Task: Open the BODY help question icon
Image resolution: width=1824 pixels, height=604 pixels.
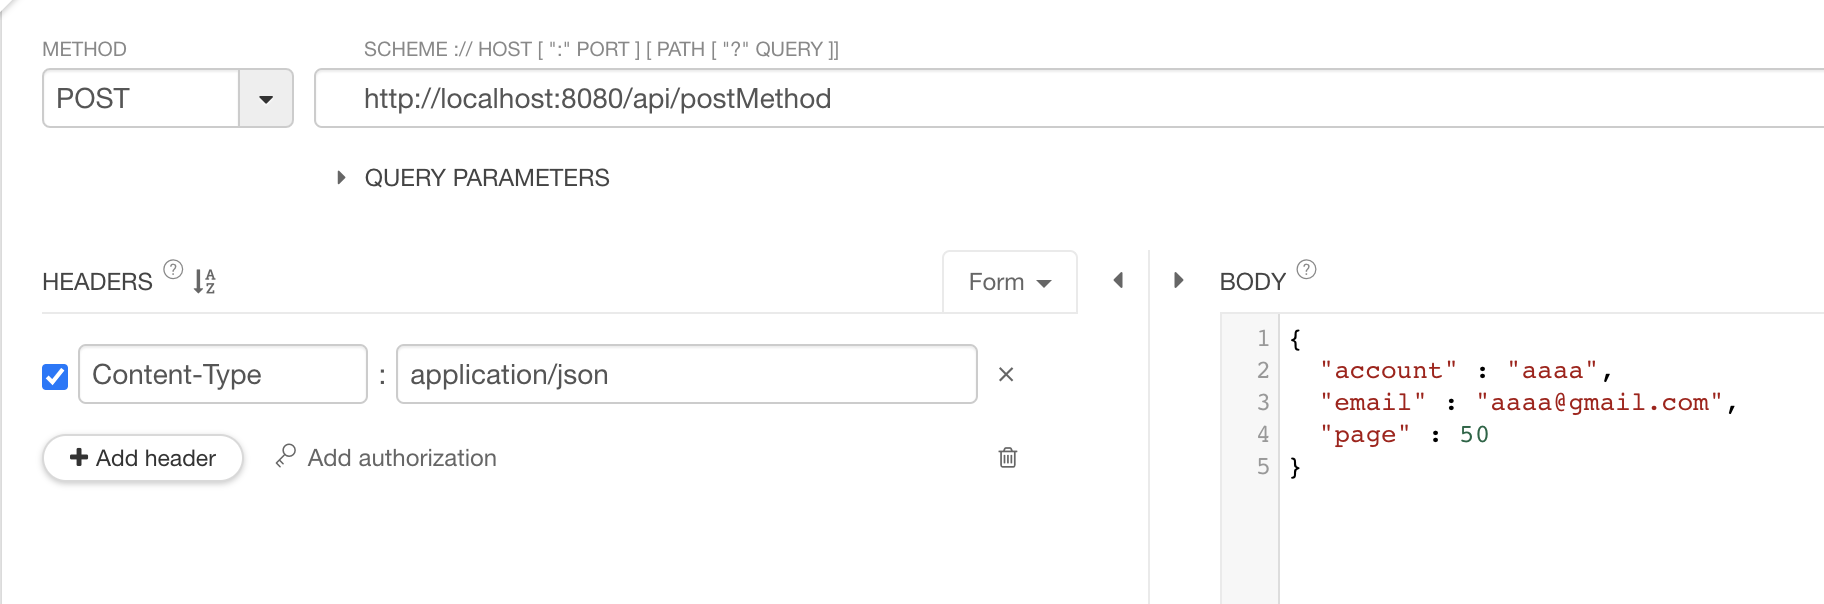Action: click(x=1306, y=269)
